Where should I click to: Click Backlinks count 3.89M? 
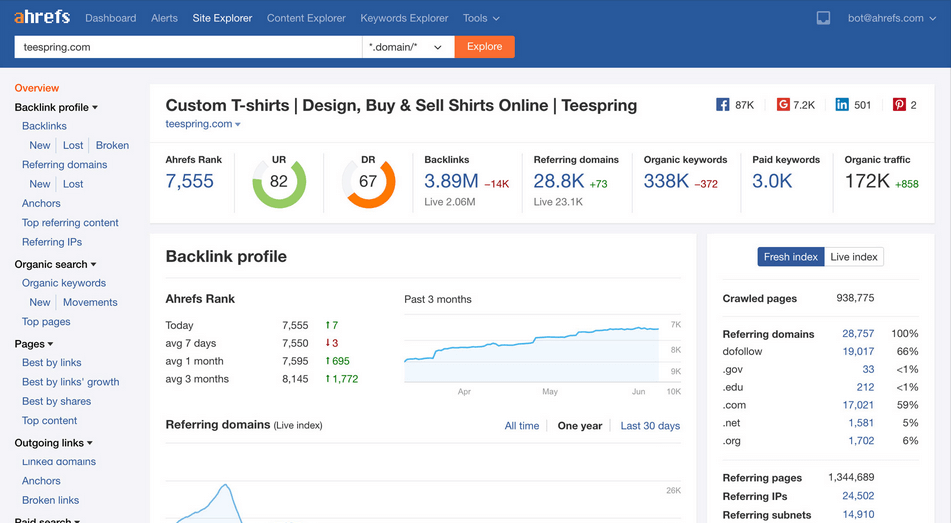tap(451, 181)
